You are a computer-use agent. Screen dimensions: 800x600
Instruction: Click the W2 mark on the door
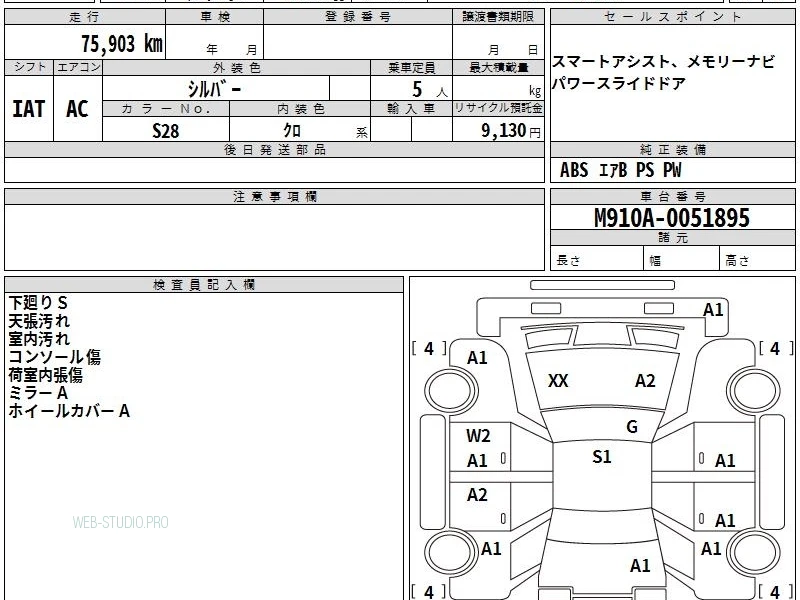478,436
